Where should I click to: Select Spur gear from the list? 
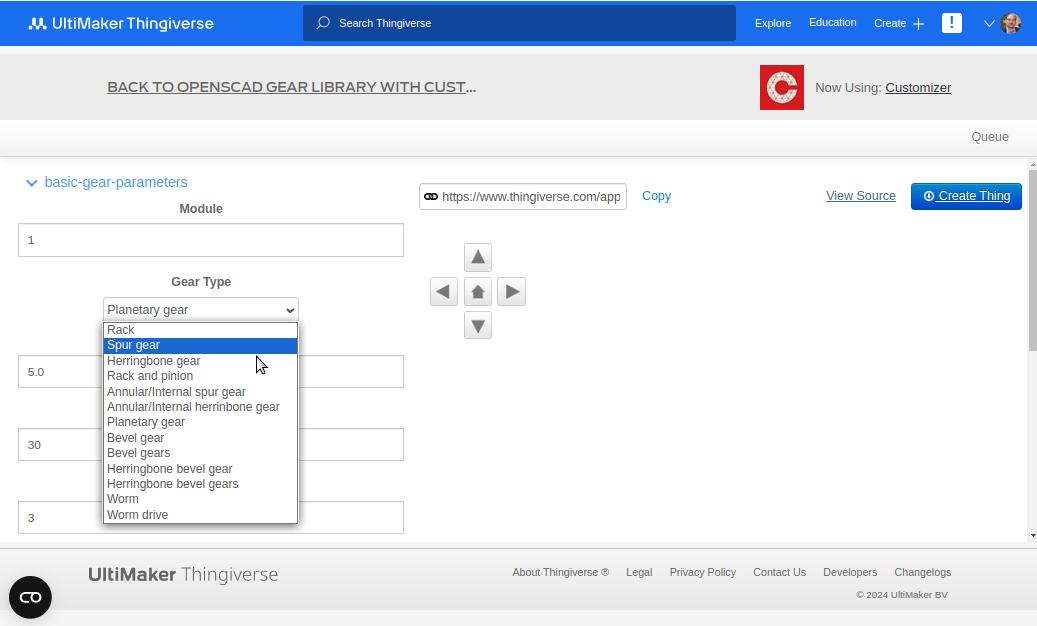point(200,345)
